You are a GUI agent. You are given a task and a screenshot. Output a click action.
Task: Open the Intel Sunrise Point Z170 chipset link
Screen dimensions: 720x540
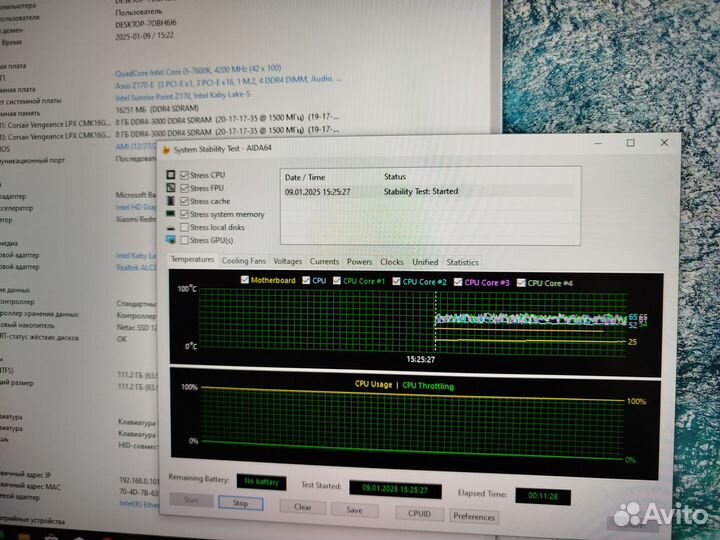(x=183, y=96)
